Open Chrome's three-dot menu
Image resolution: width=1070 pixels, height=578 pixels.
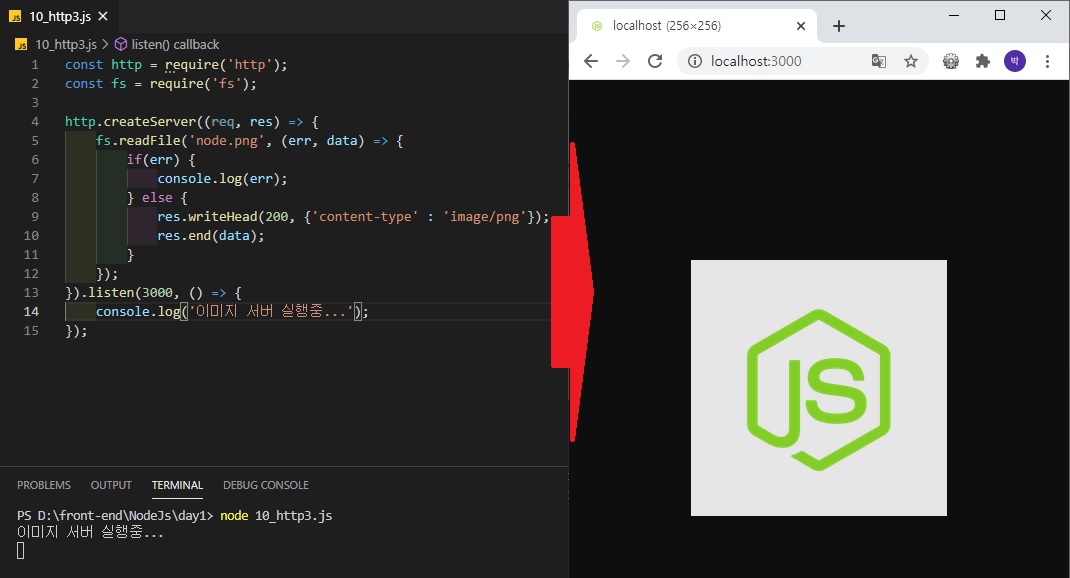(1047, 61)
